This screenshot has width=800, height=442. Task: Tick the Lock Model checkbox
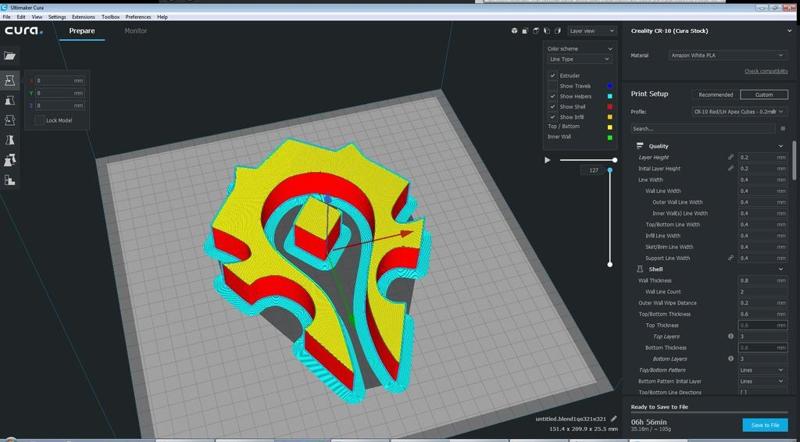[x=39, y=120]
